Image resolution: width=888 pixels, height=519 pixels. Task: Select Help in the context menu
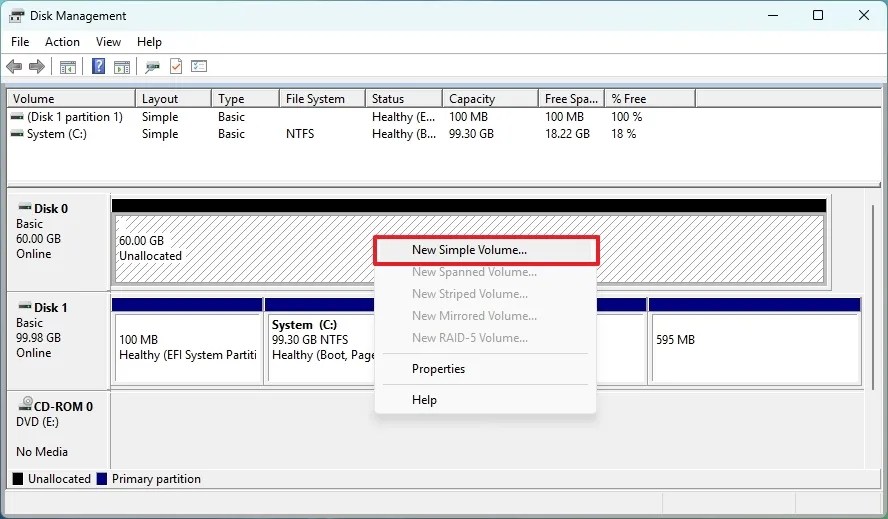click(x=485, y=400)
